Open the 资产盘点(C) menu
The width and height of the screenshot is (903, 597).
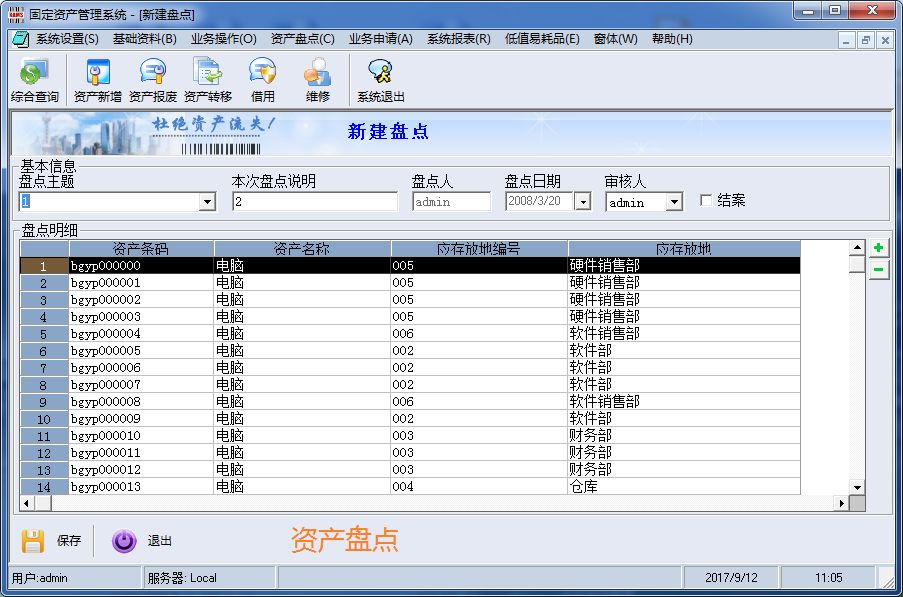click(302, 39)
